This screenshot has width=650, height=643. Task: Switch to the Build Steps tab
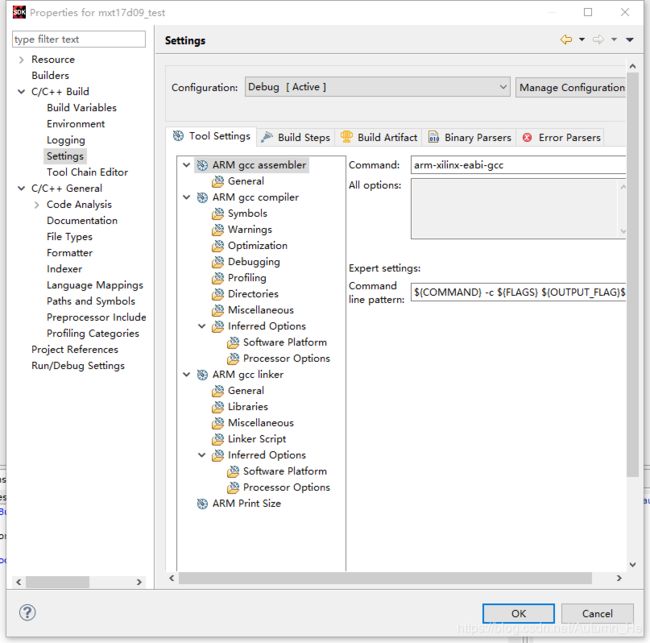295,137
